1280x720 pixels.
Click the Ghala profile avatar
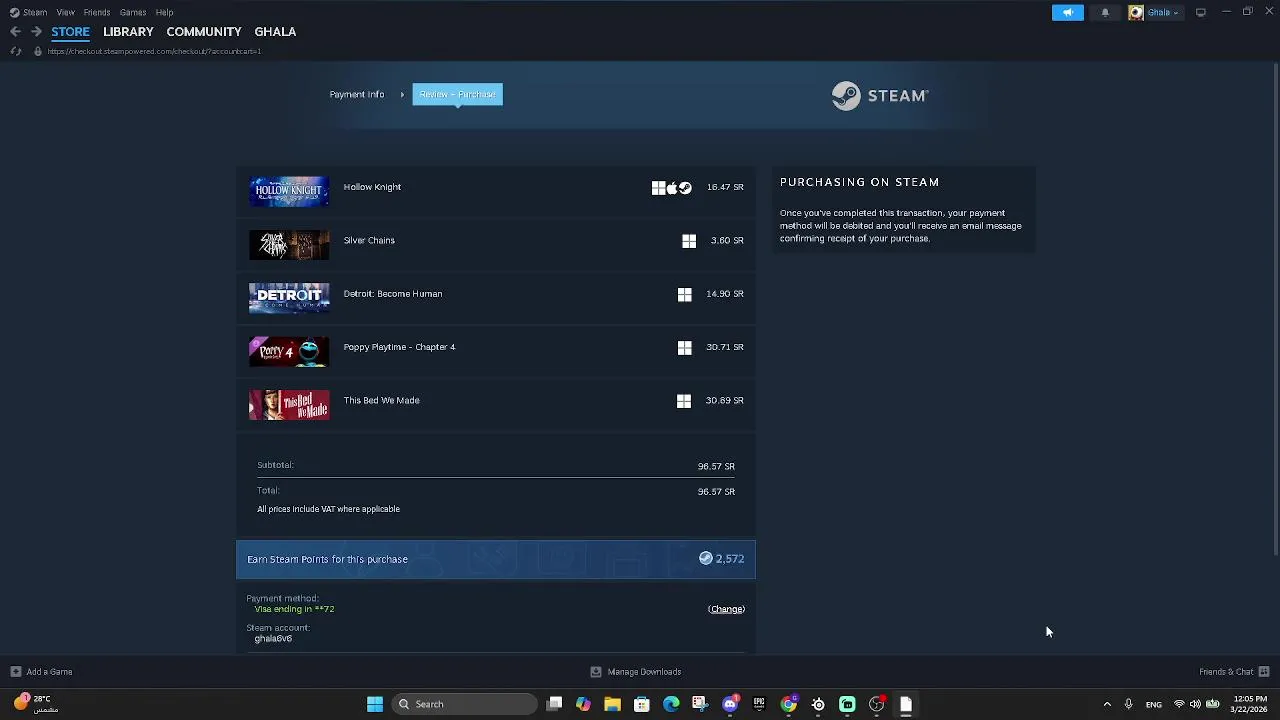tap(1136, 12)
